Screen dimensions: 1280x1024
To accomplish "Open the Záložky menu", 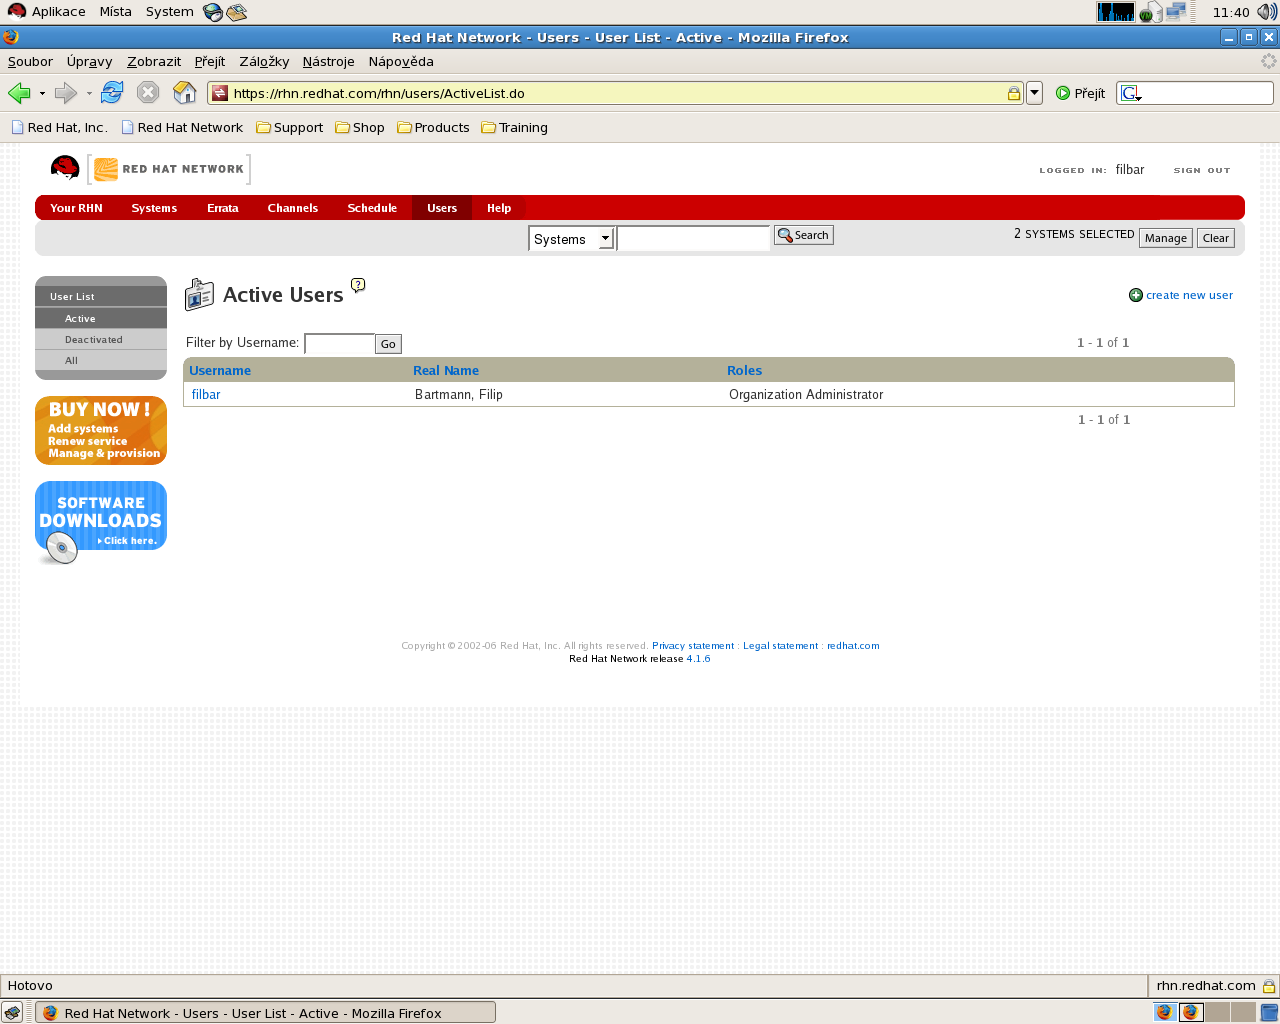I will pyautogui.click(x=264, y=61).
